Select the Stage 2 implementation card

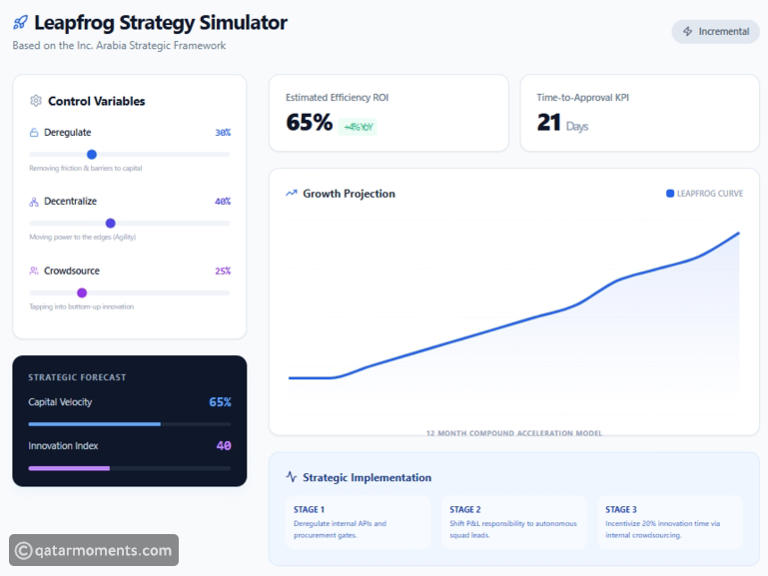514,522
